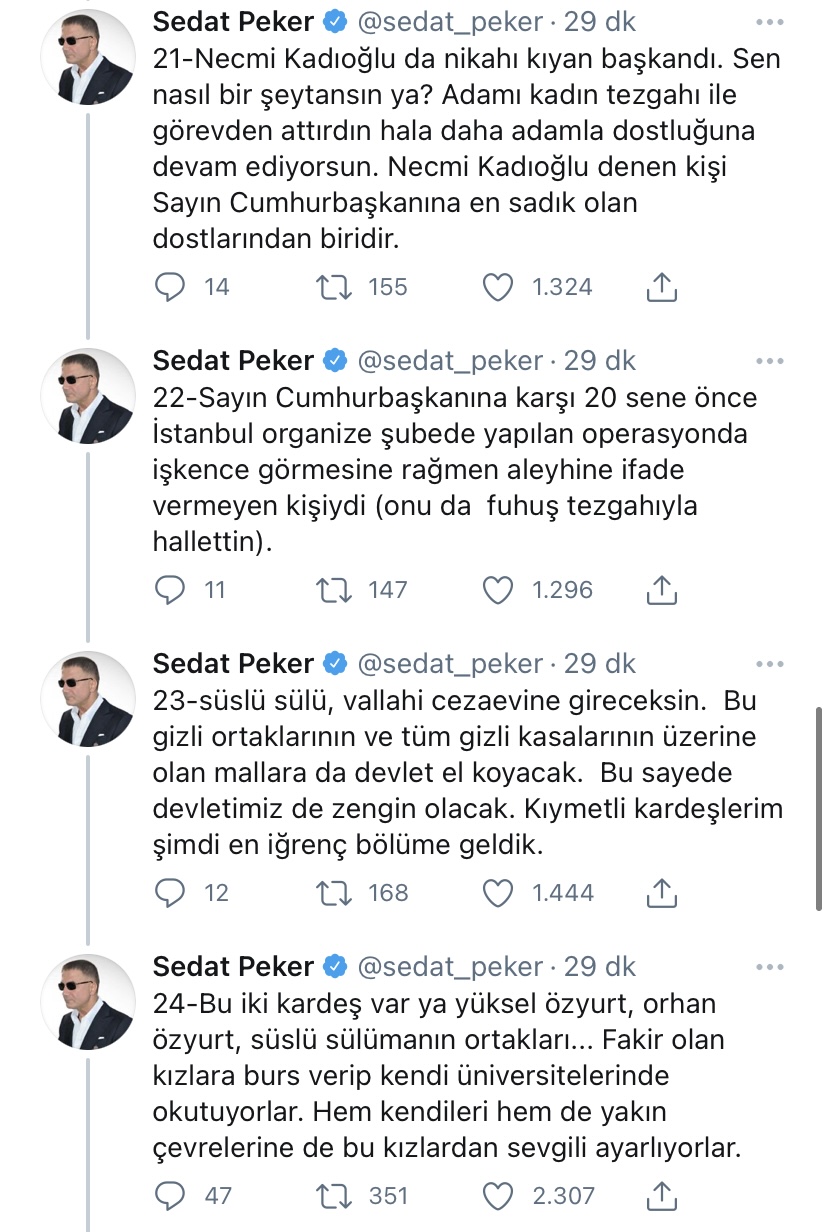The width and height of the screenshot is (828, 1232).
Task: Like the tweet with 2.307 likes
Action: click(x=498, y=1195)
